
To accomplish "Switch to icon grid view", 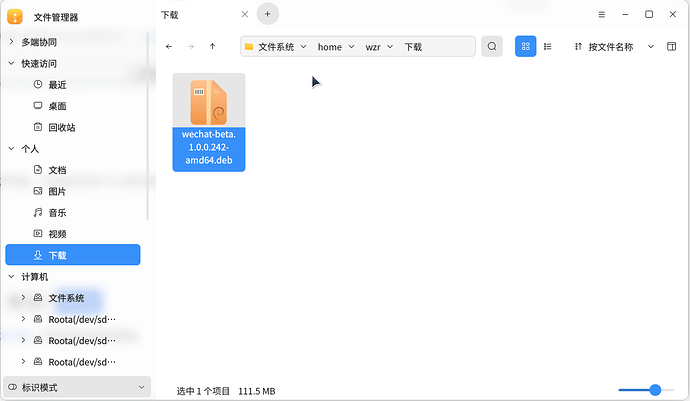I will (x=525, y=46).
